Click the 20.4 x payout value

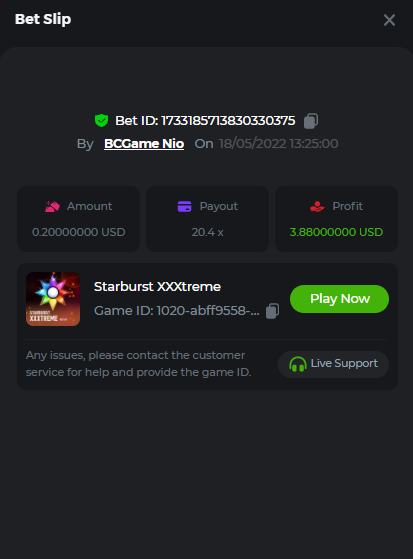point(207,232)
